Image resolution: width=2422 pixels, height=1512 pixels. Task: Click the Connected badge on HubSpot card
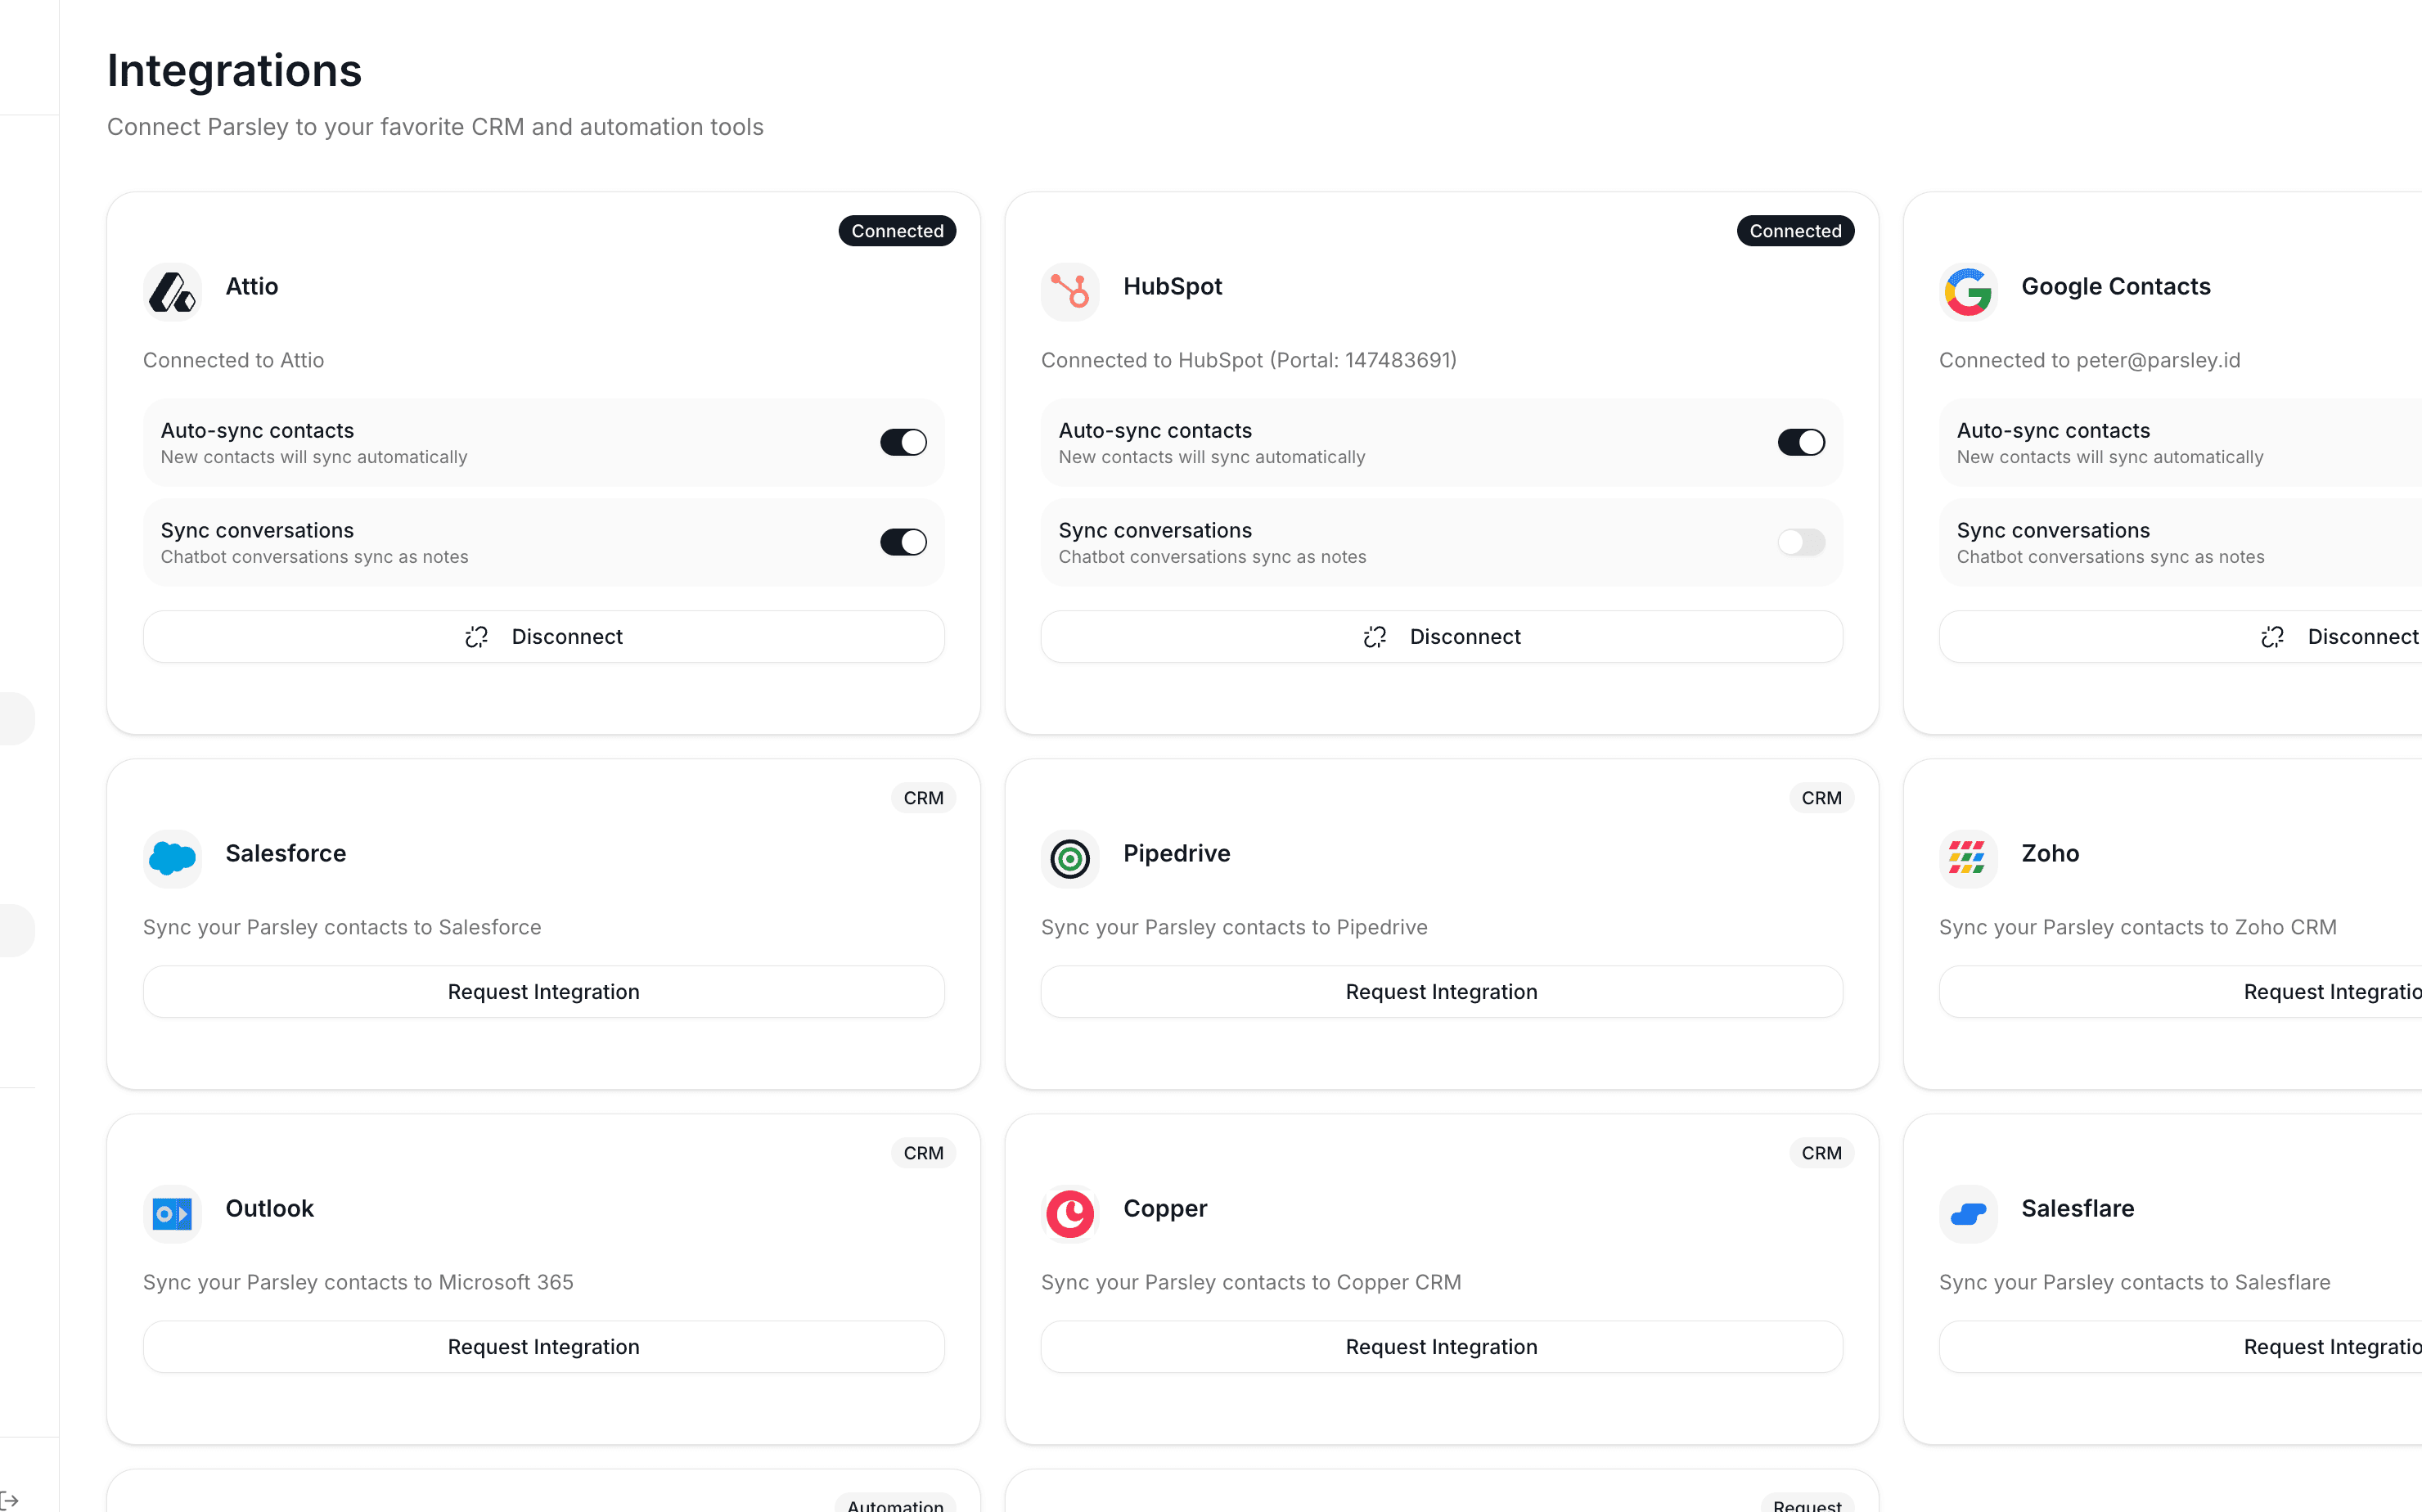1794,231
